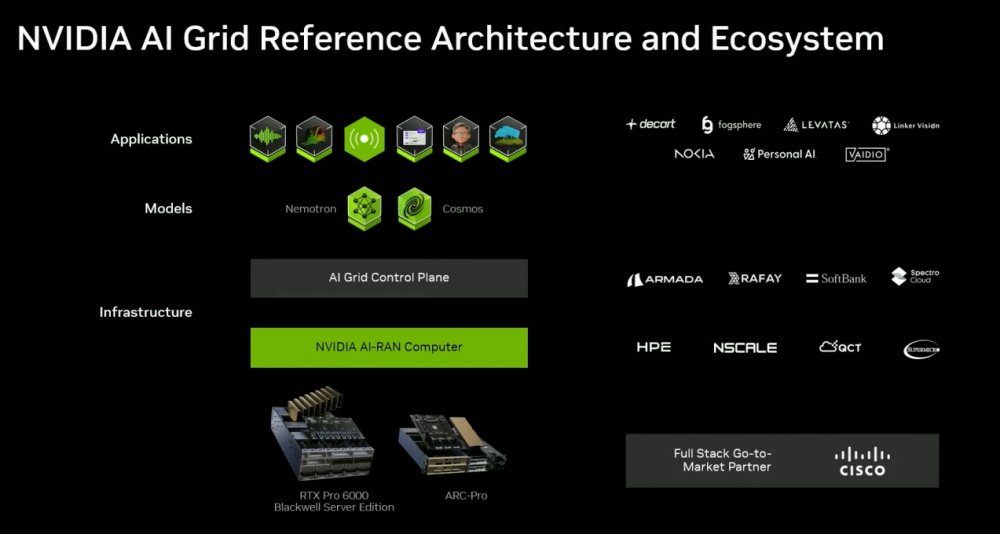Select the Linker Vision logo

[x=906, y=125]
